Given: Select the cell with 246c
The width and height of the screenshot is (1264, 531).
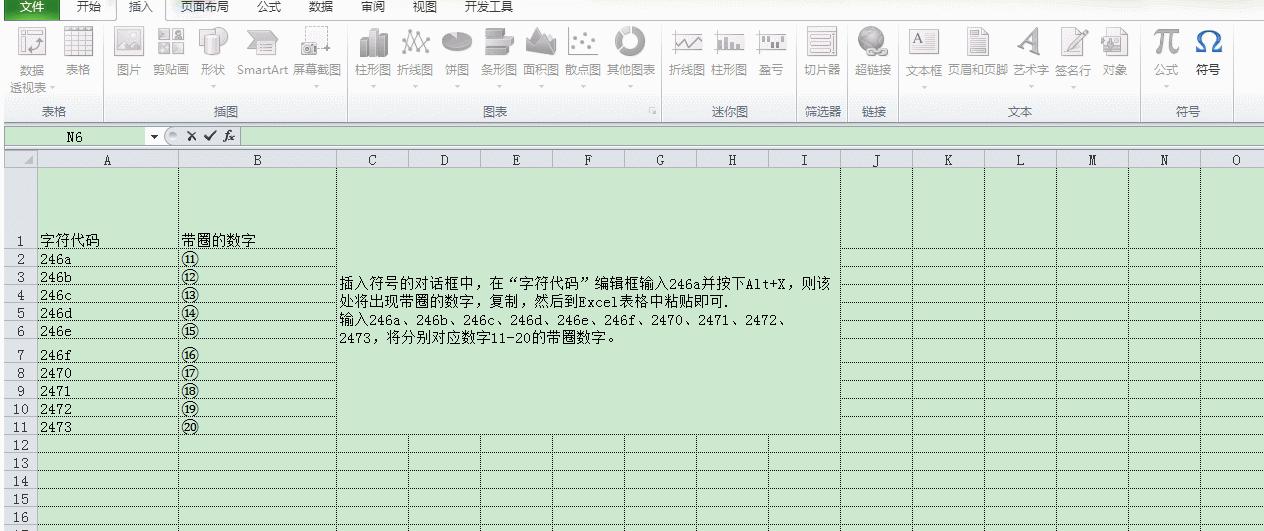Looking at the screenshot, I should pos(108,294).
